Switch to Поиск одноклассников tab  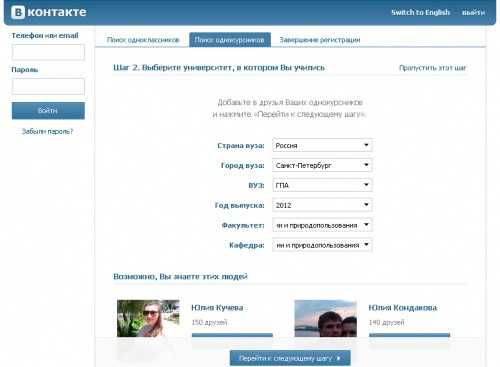(143, 40)
